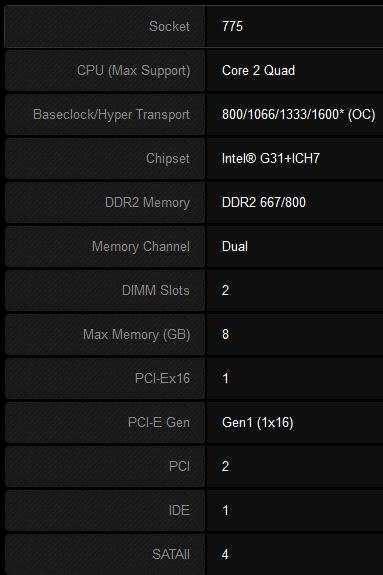The image size is (383, 575).
Task: Select the 800/1066/1333/1600* (OC) text
Action: [x=299, y=114]
